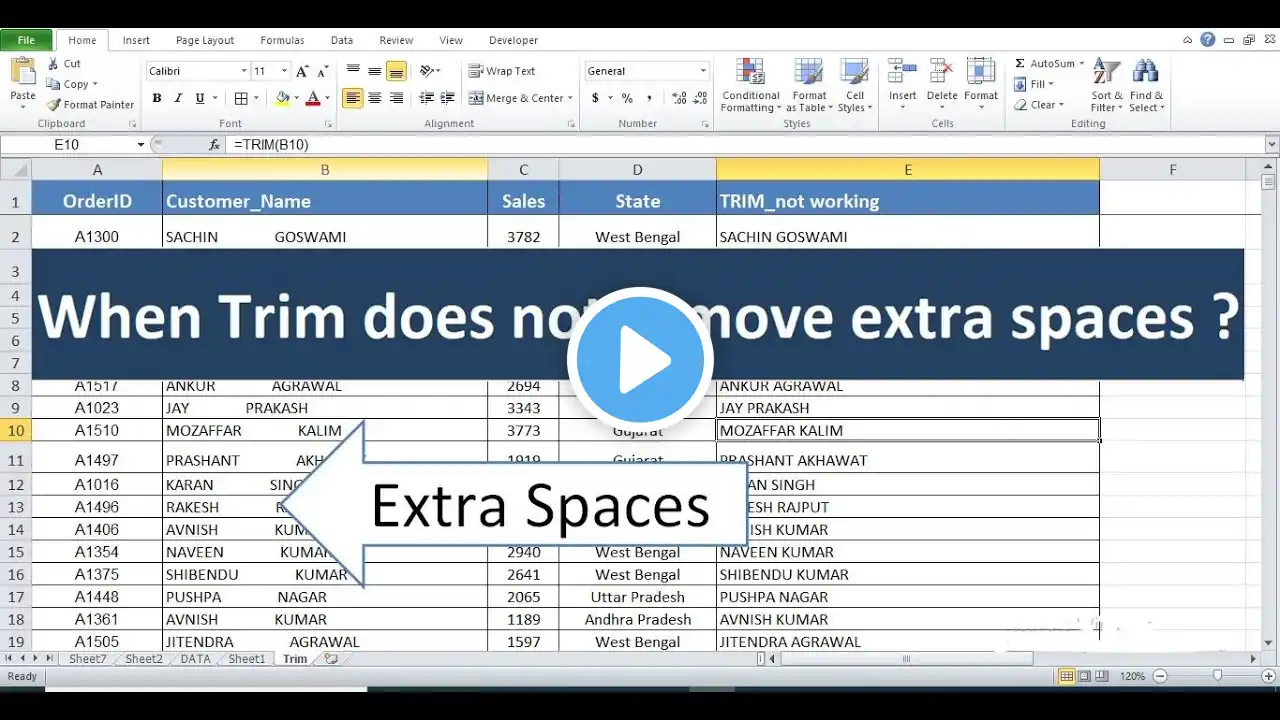Open the Calibri font name dropdown
The width and height of the screenshot is (1280, 720).
(x=243, y=71)
